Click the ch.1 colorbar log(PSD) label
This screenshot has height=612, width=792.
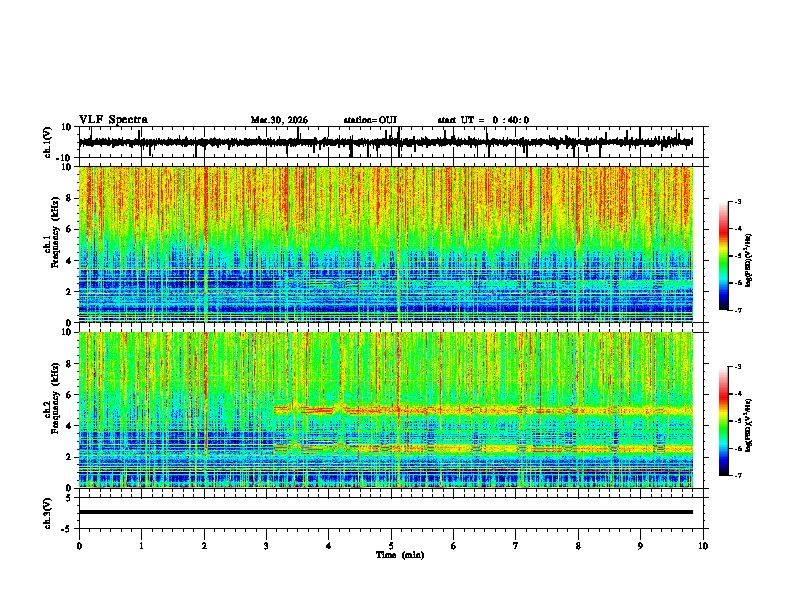749,260
